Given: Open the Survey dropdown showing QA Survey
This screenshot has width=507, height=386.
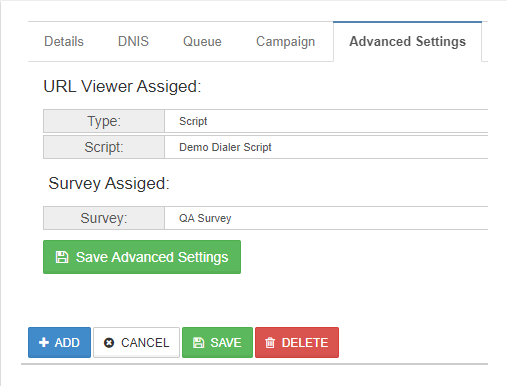Looking at the screenshot, I should pyautogui.click(x=326, y=218).
